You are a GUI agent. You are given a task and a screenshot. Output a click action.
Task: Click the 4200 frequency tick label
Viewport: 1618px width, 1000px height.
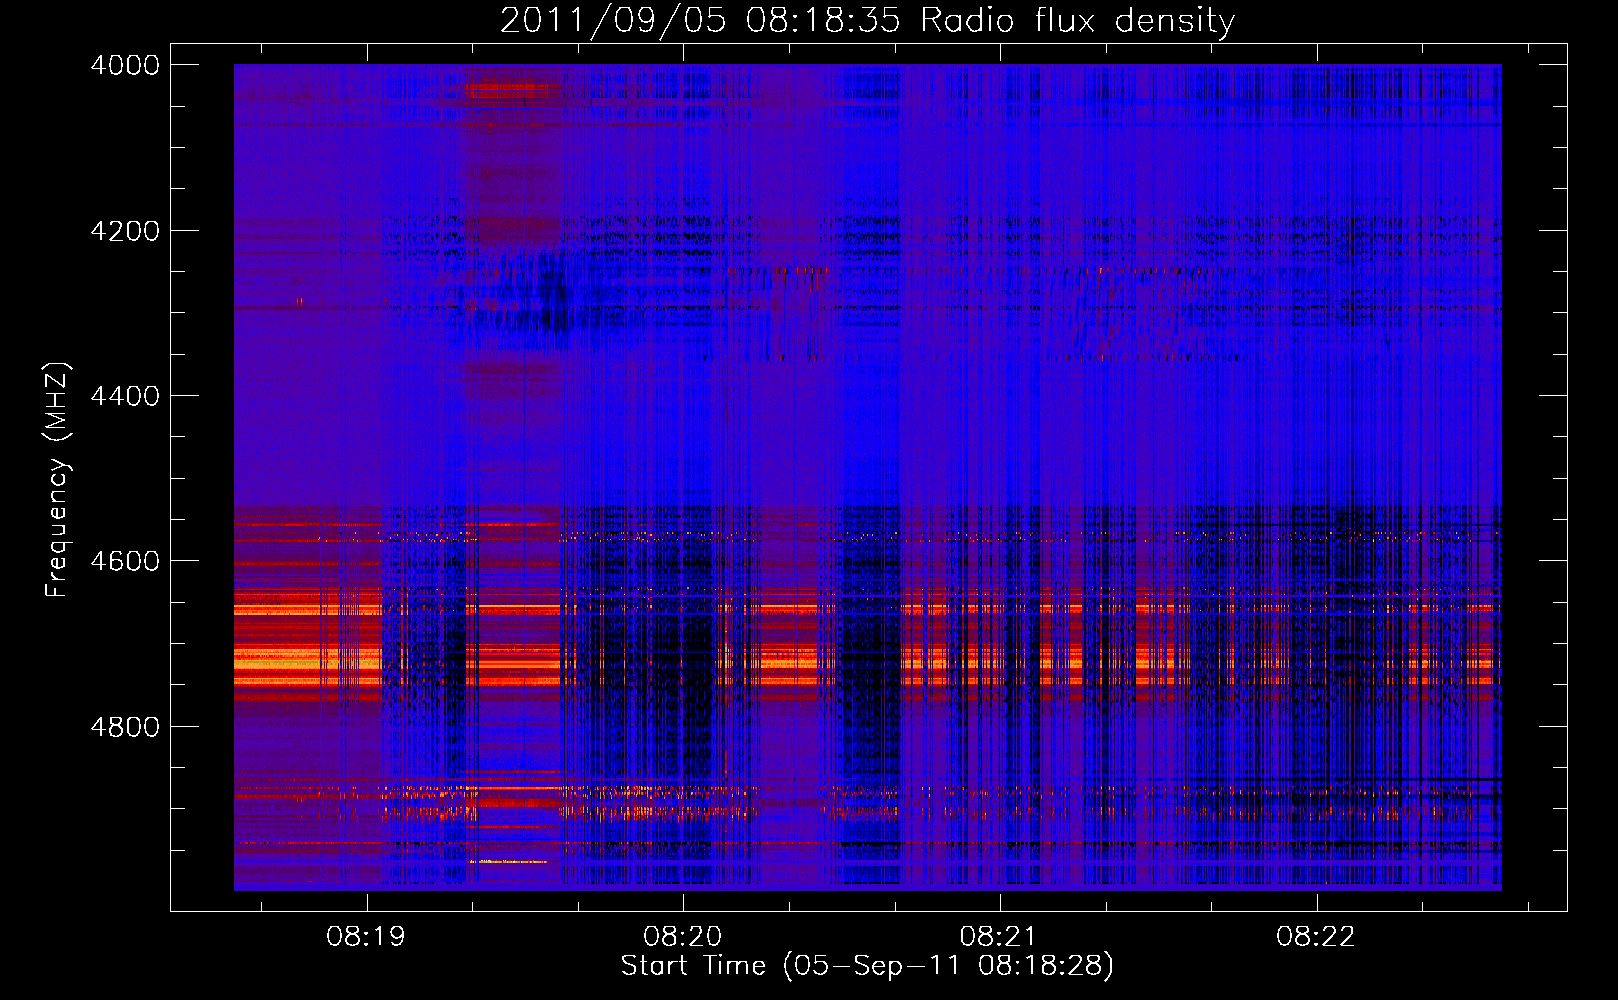[x=125, y=231]
